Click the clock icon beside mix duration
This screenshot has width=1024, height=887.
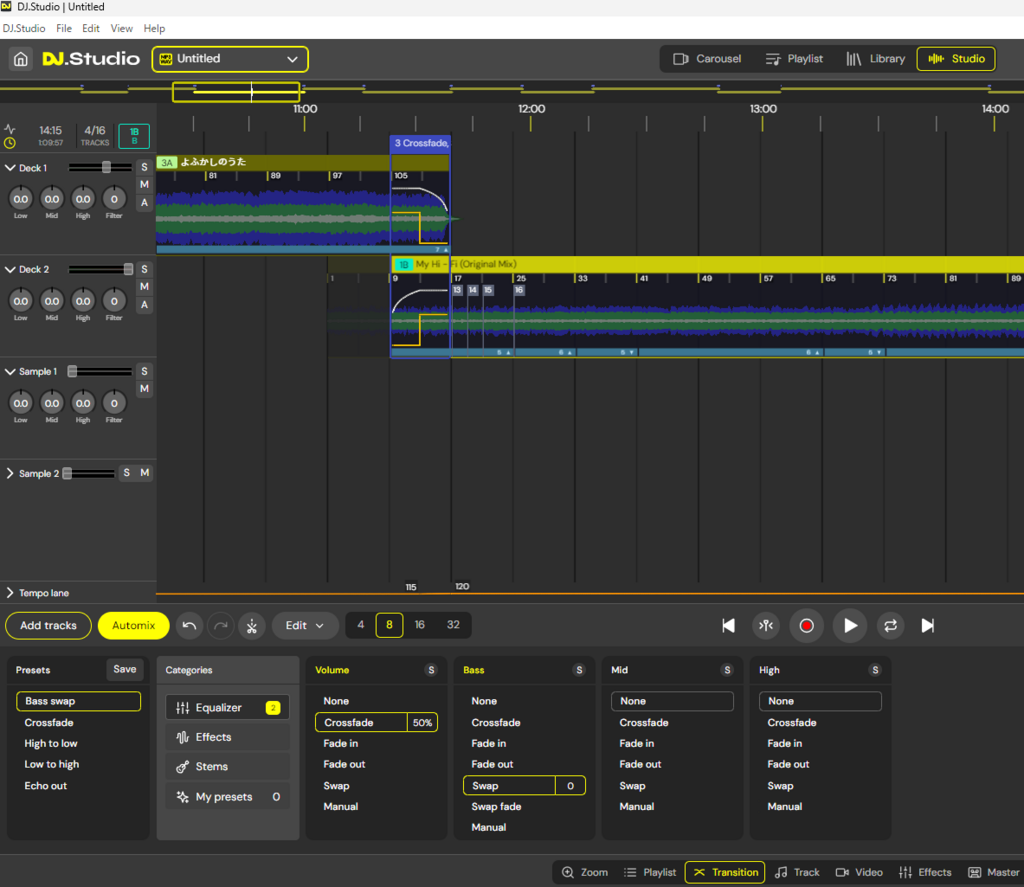10,142
